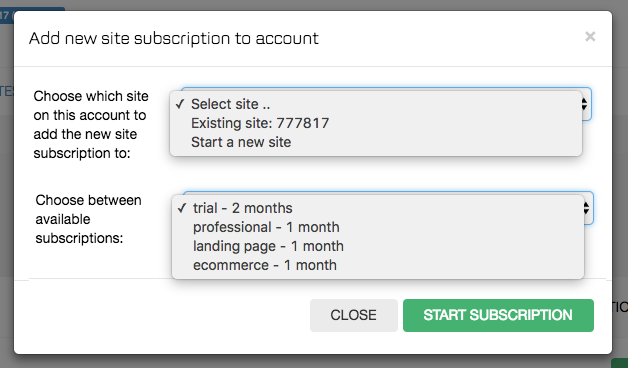The height and width of the screenshot is (368, 628).
Task: Select 'professional - 1 month' subscription
Action: 378,227
